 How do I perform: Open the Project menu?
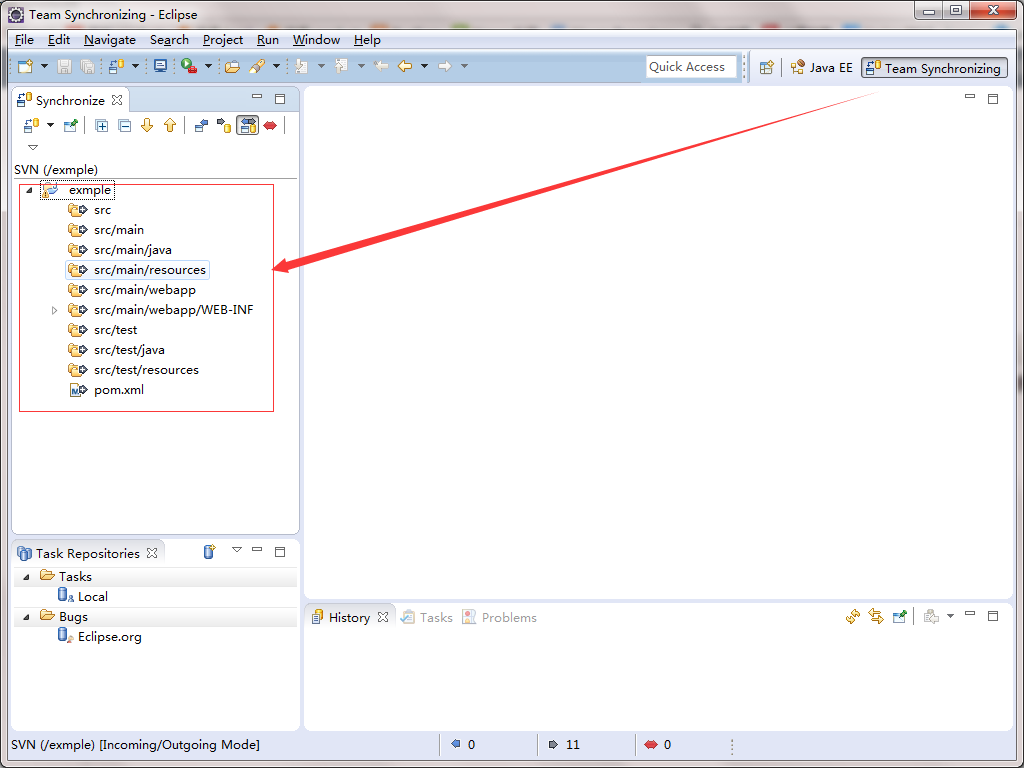point(223,40)
